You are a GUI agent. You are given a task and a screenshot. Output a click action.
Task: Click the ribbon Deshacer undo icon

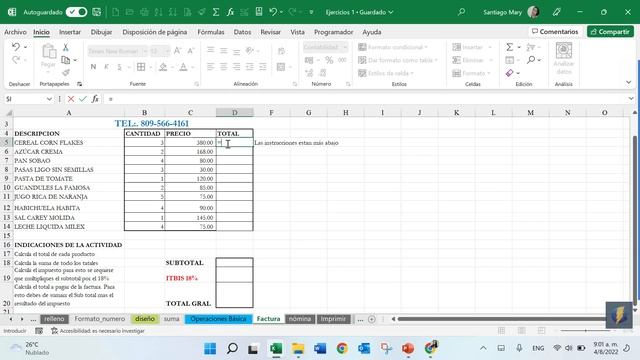click(16, 47)
